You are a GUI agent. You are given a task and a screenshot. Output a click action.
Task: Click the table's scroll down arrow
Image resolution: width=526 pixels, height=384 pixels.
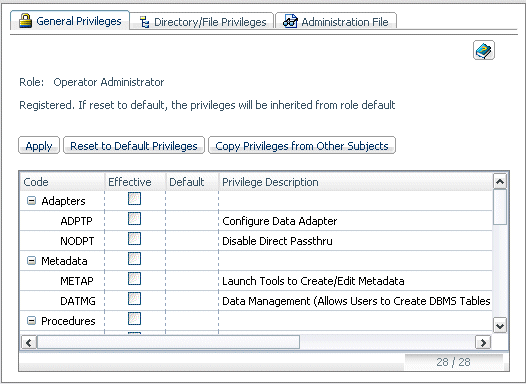tap(500, 326)
